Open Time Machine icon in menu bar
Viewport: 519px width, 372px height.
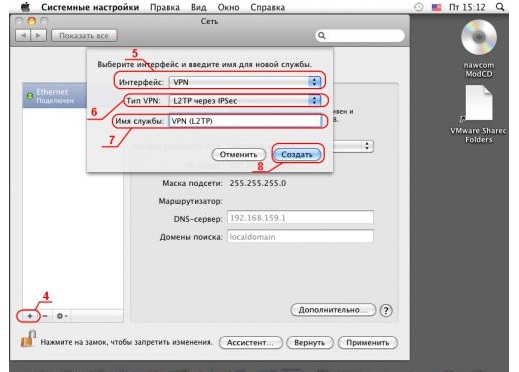[x=419, y=7]
